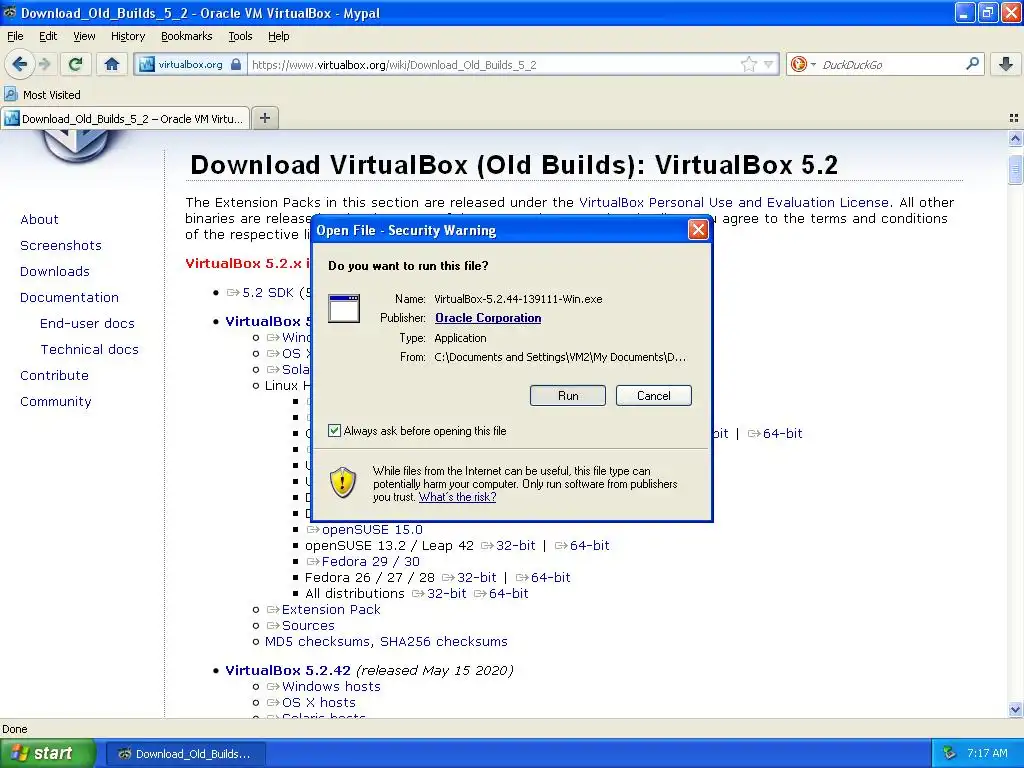Click the VirtualBox Personal Use and Evaluation License link
This screenshot has width=1024, height=768.
(x=733, y=202)
